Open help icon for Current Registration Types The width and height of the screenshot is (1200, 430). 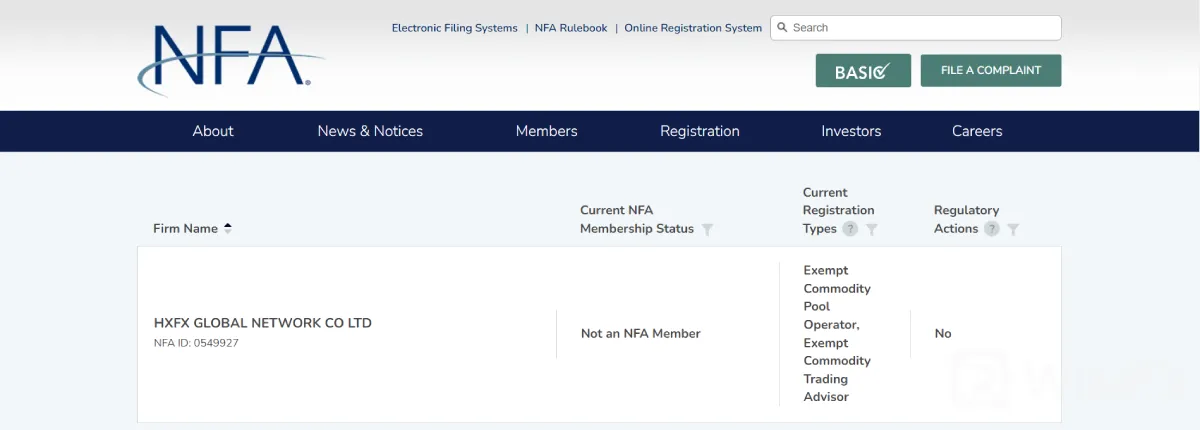coord(850,229)
